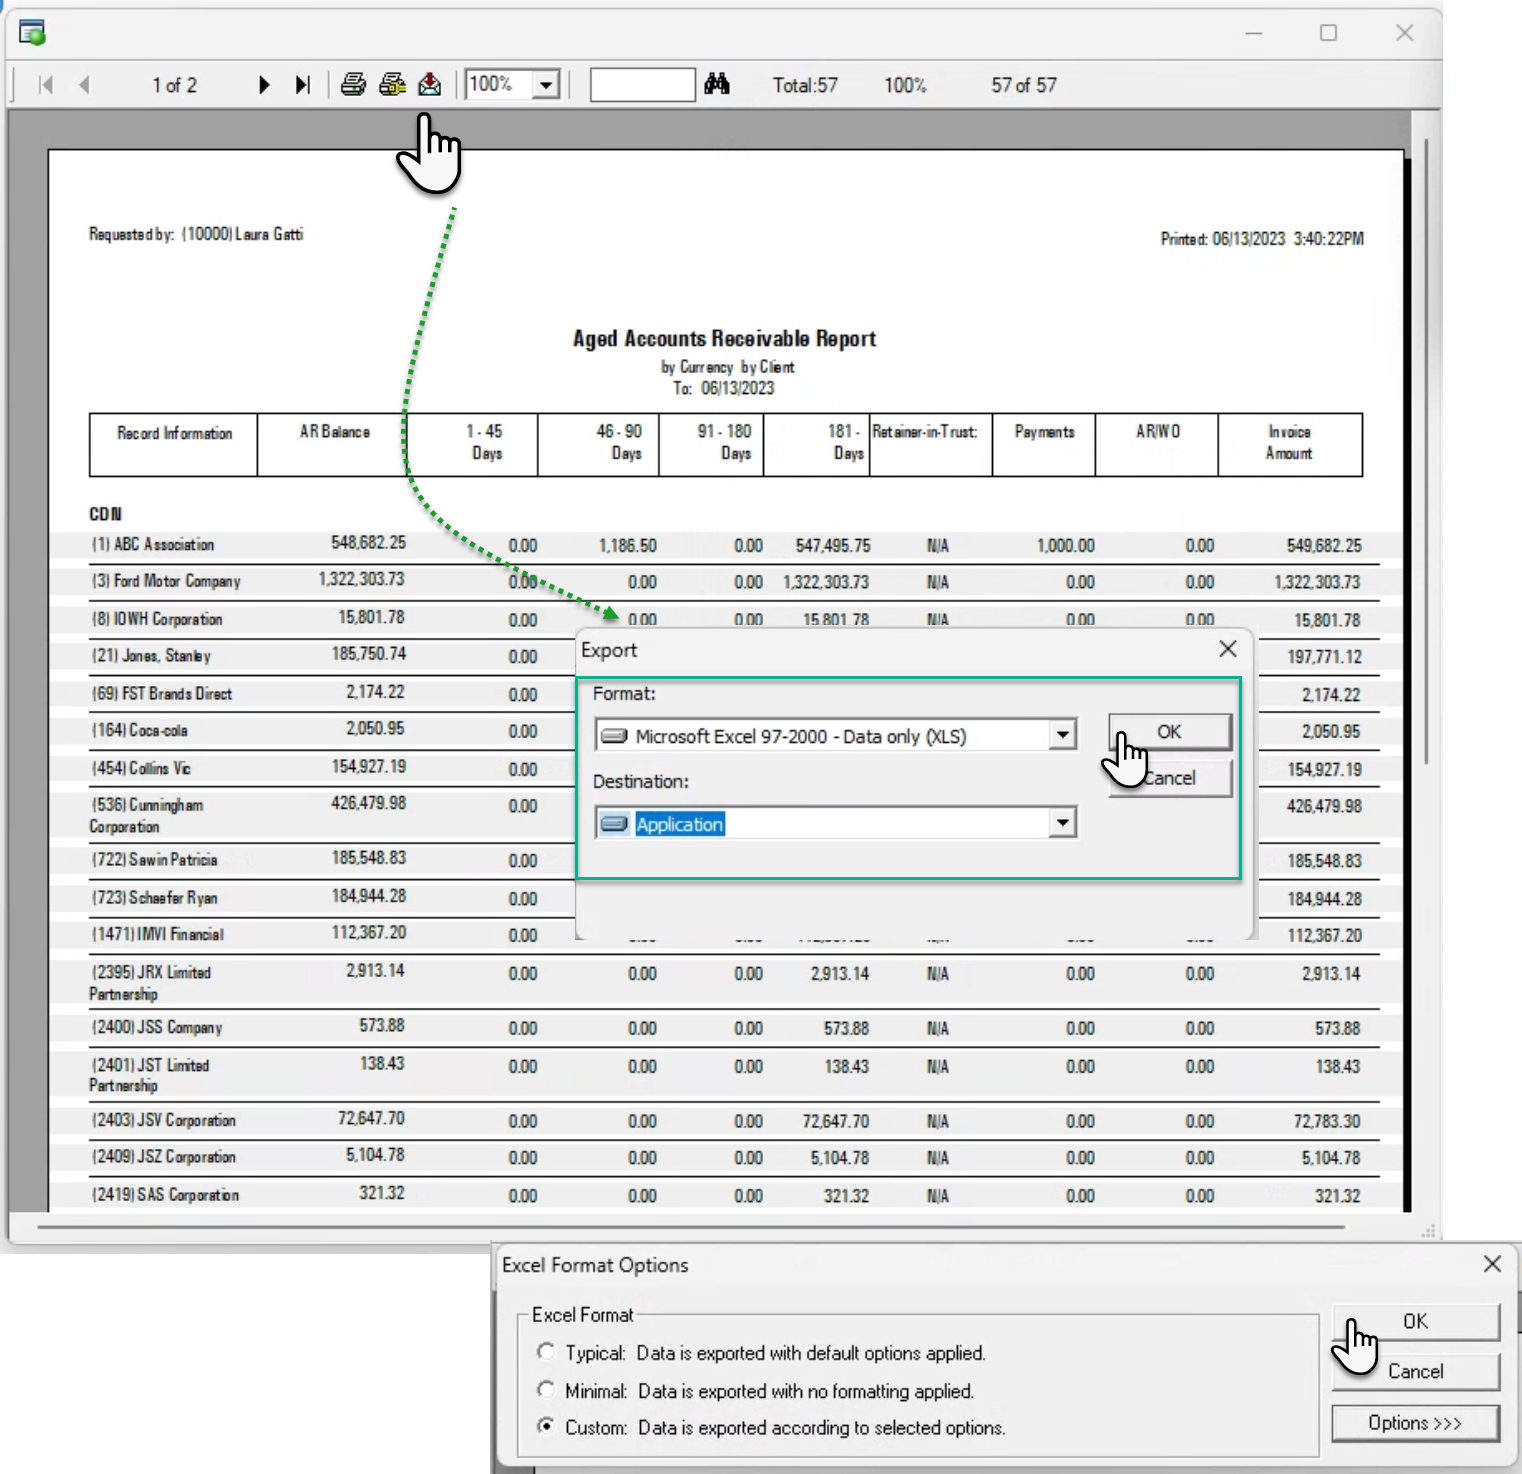This screenshot has height=1474, width=1522.
Task: Click (2419) SAS Corporation row
Action: pyautogui.click(x=734, y=1195)
